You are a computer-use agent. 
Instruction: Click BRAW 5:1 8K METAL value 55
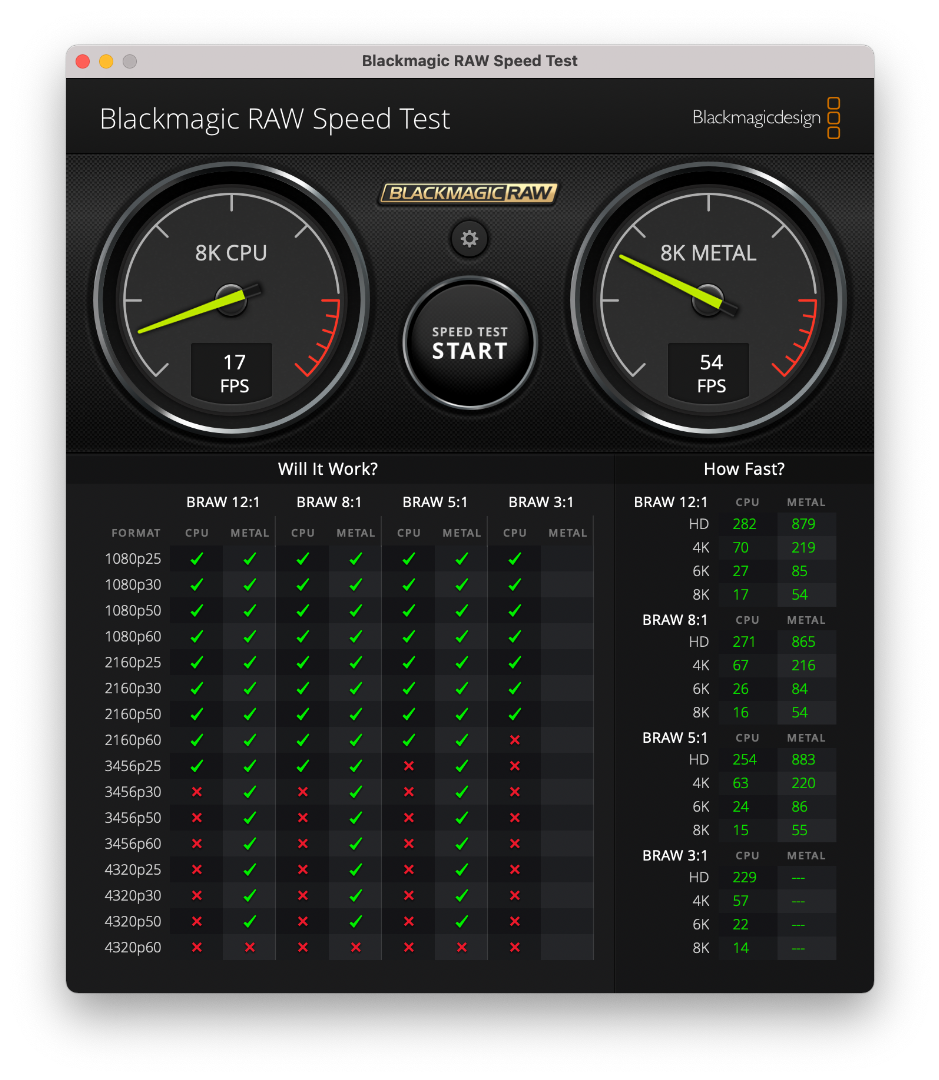[799, 830]
